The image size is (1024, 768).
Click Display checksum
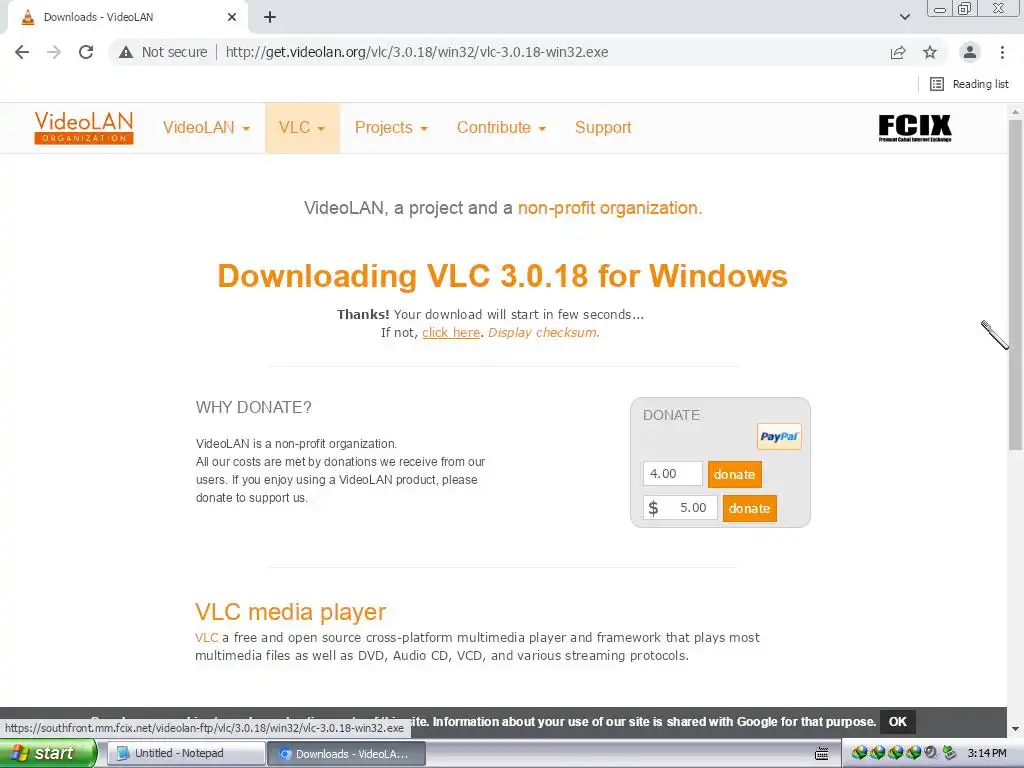click(x=543, y=332)
